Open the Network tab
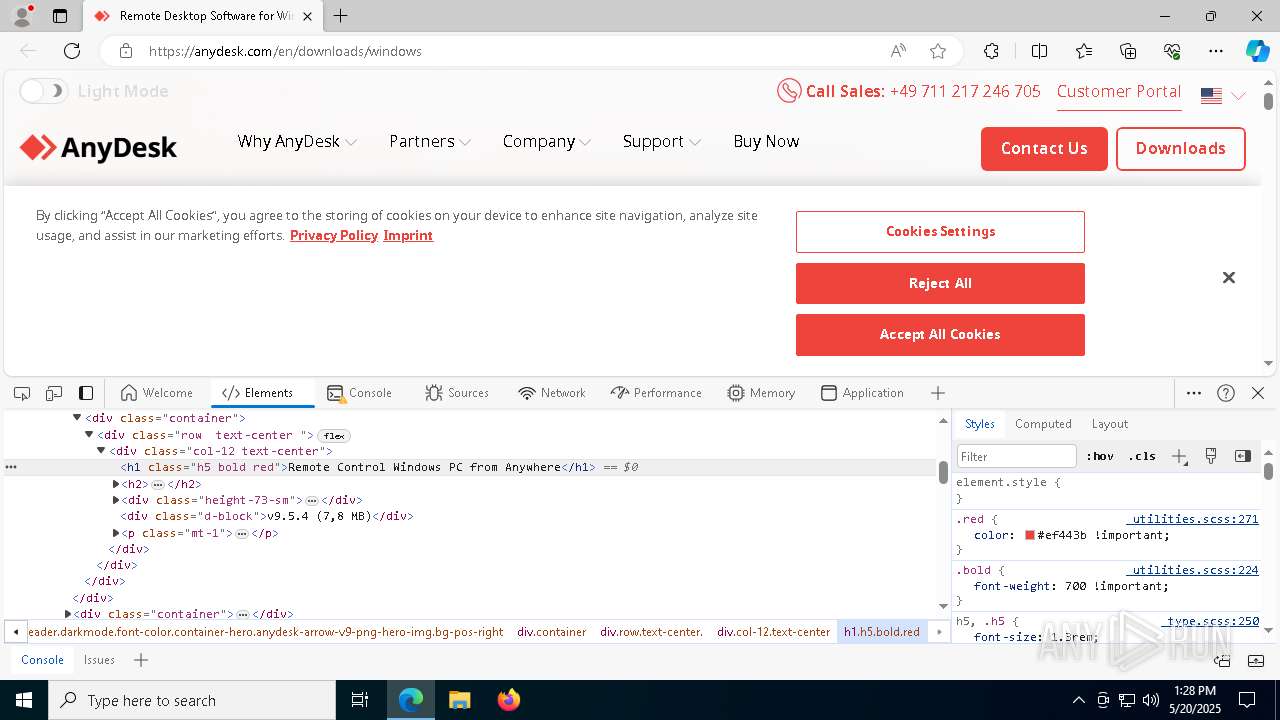The width and height of the screenshot is (1280, 720). (x=552, y=393)
